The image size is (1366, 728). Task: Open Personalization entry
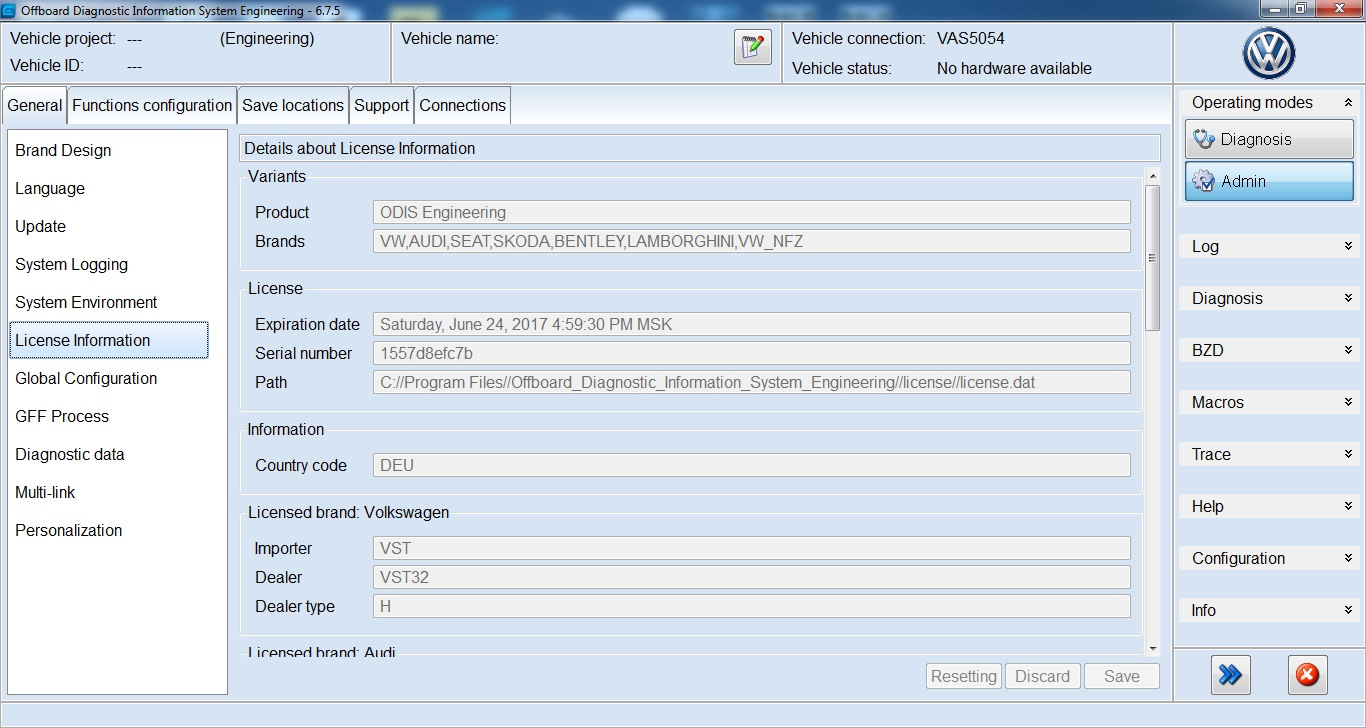pos(108,530)
